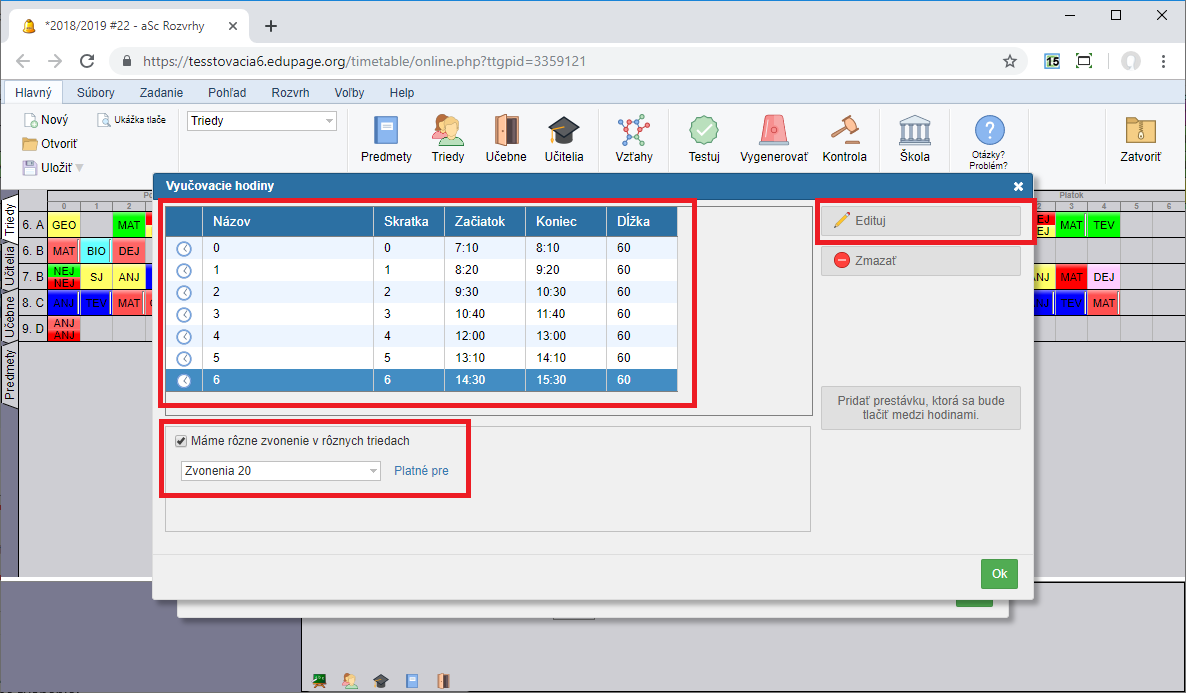Select Učebne vertical side tab
The height and width of the screenshot is (693, 1186).
(x=9, y=316)
